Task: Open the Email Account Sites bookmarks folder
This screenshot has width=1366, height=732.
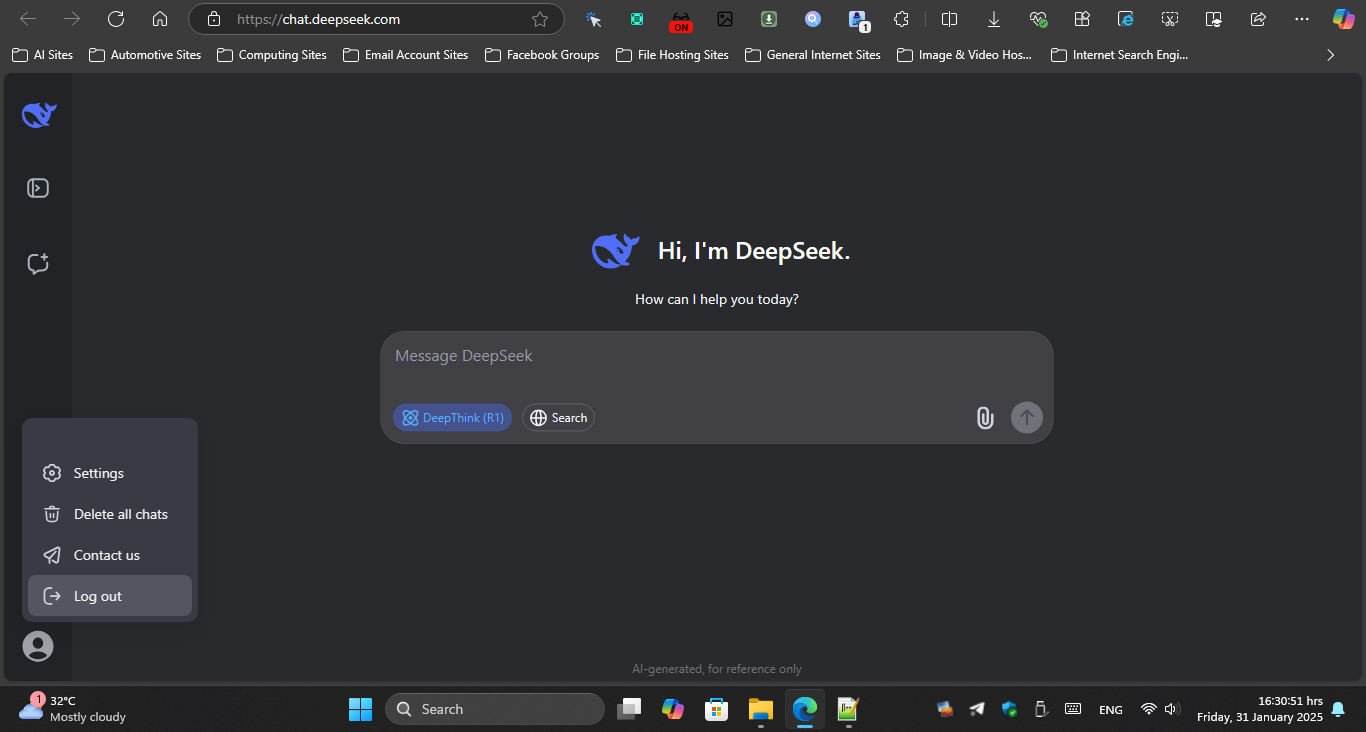Action: click(405, 55)
